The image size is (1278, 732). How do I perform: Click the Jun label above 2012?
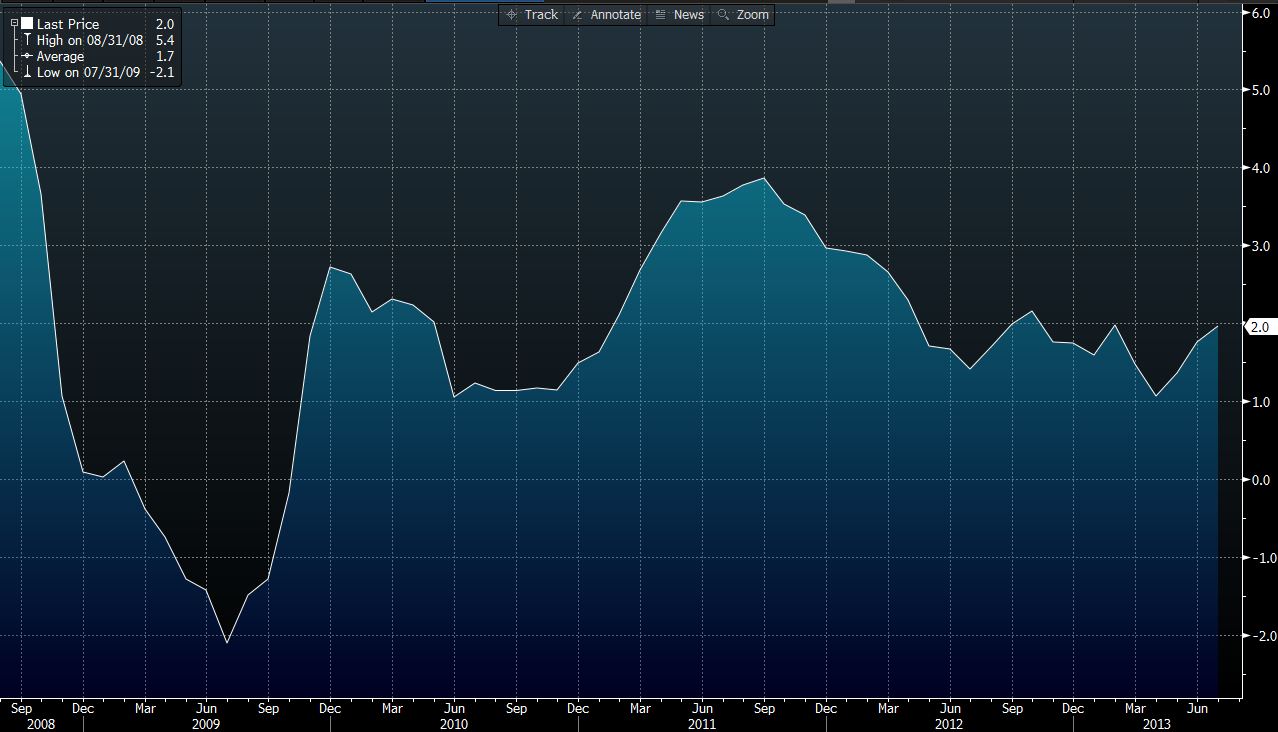950,709
